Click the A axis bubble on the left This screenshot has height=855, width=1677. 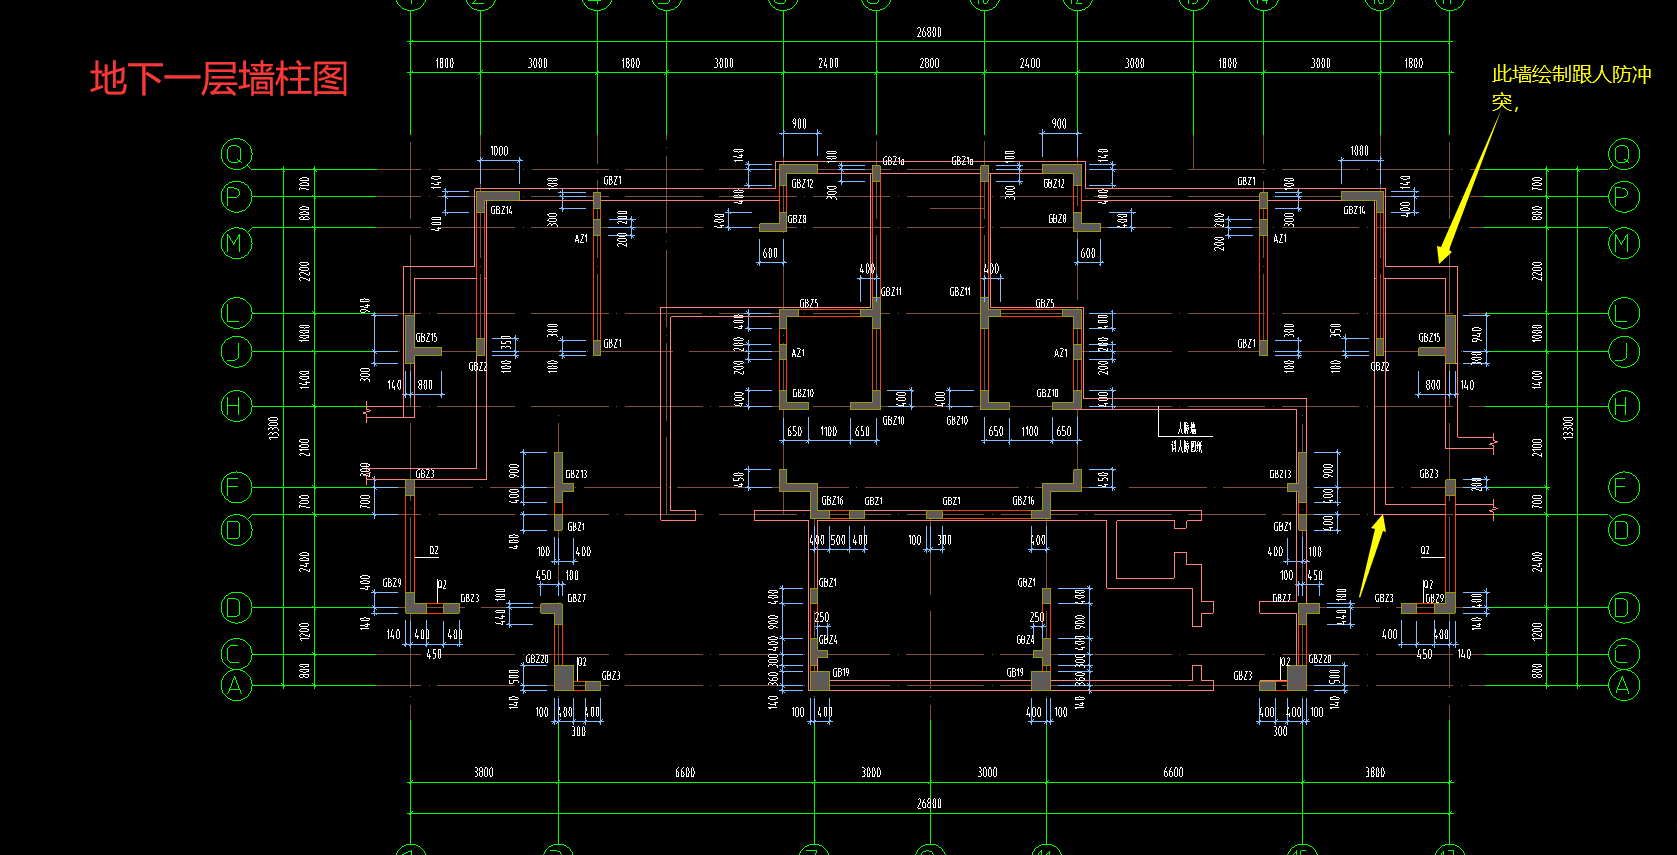(x=236, y=686)
